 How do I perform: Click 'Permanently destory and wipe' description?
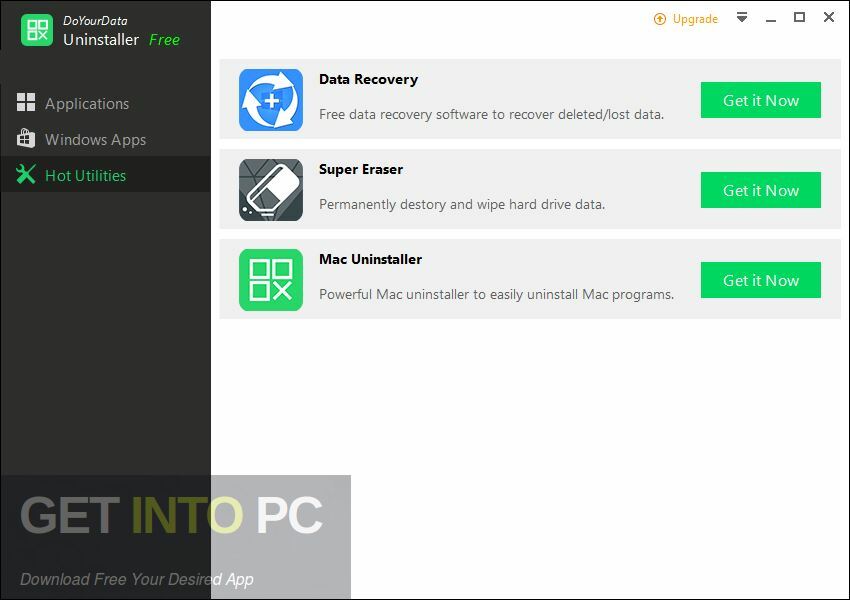(462, 204)
